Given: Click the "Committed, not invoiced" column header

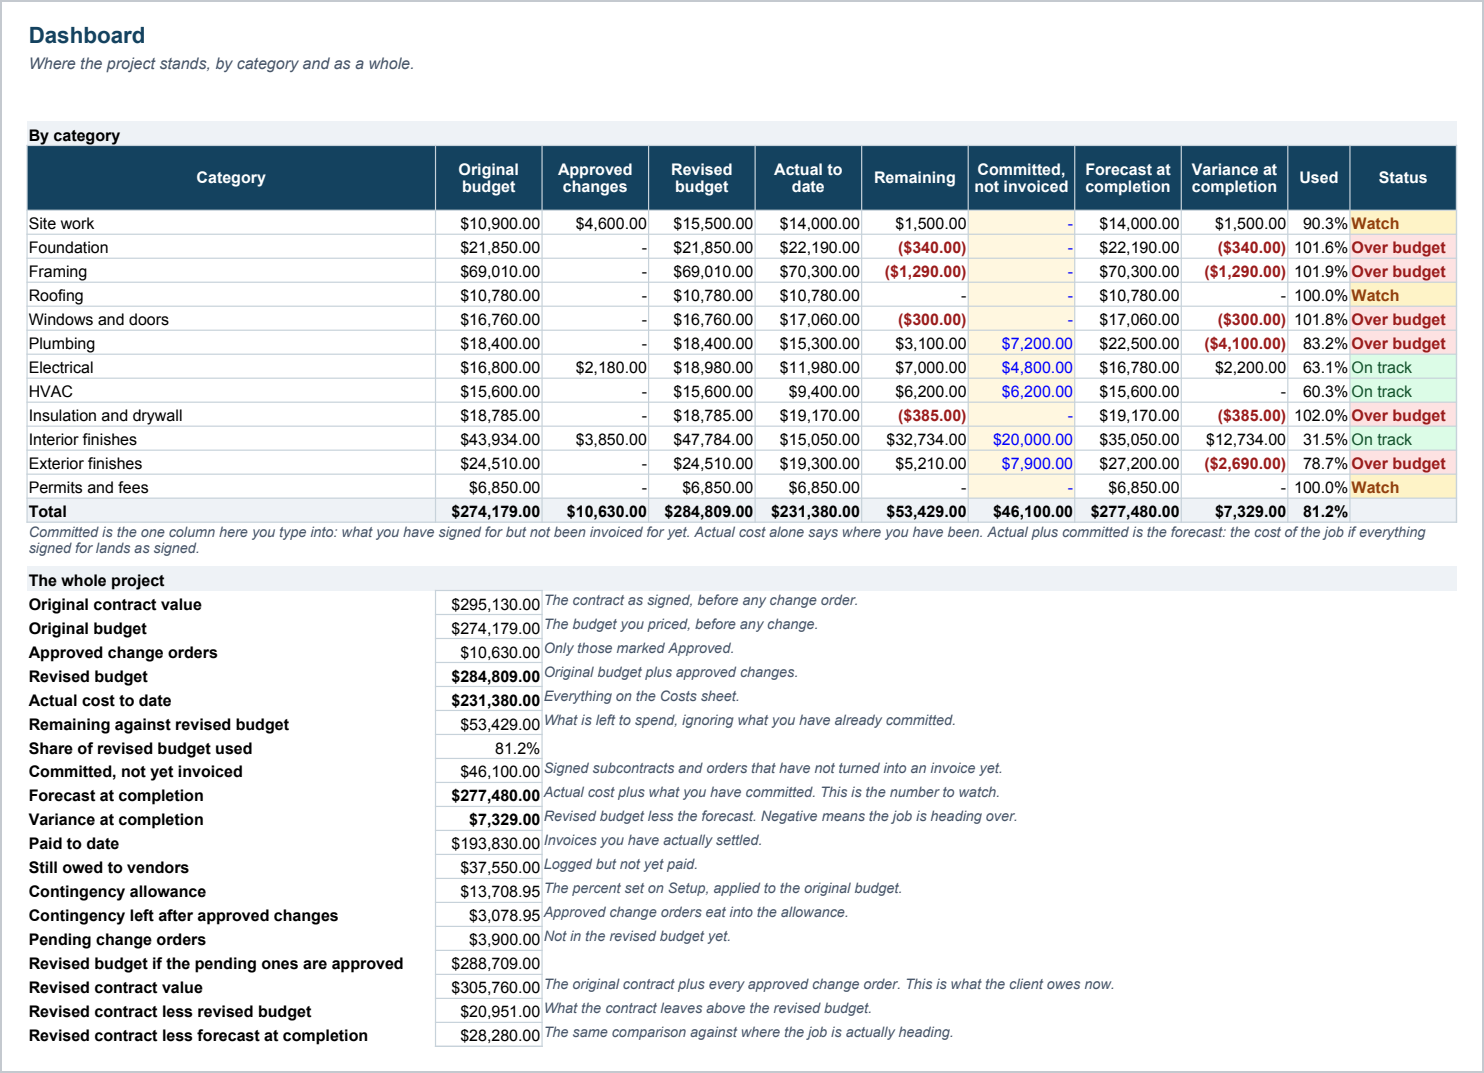Looking at the screenshot, I should (x=1021, y=178).
